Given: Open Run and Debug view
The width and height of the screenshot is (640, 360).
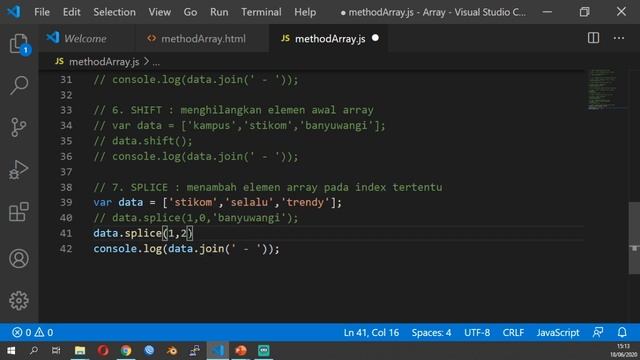Looking at the screenshot, I should tap(19, 170).
